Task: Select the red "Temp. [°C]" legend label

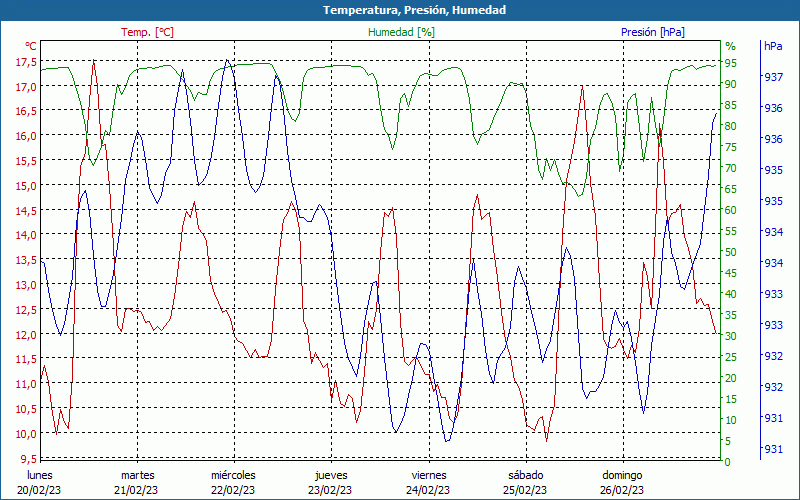Action: (x=147, y=32)
